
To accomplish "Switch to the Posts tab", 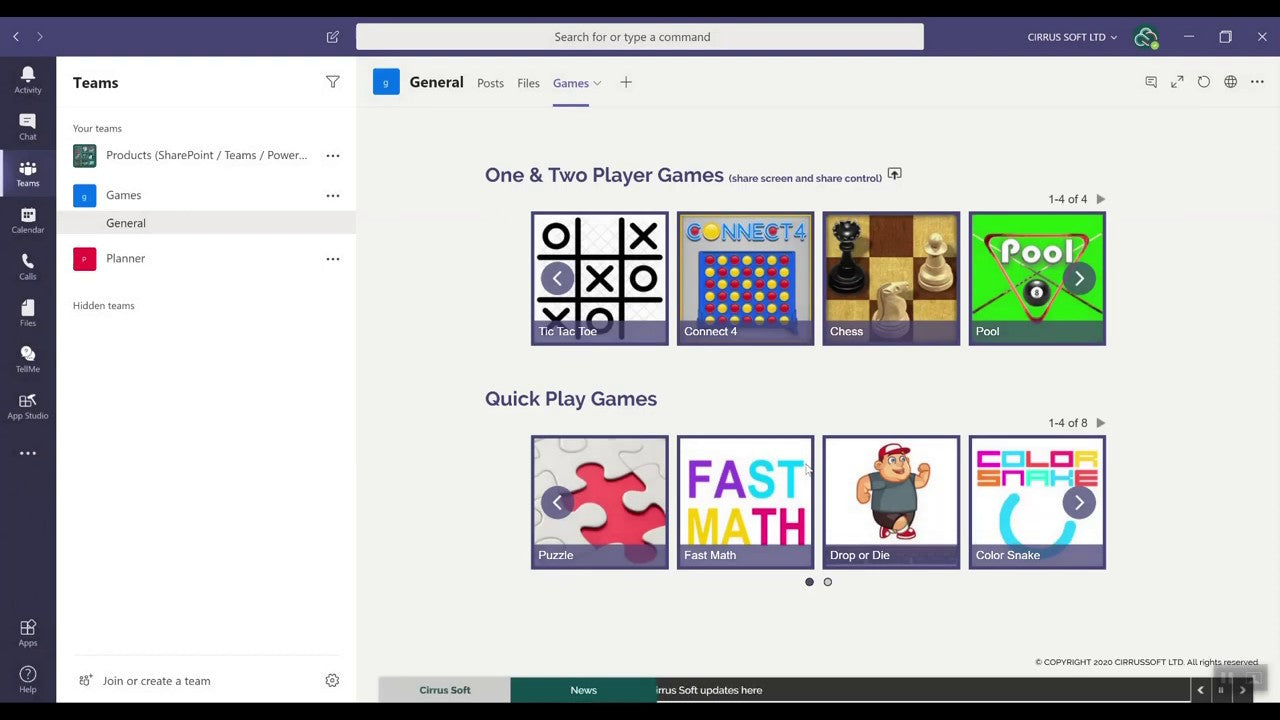I will pos(490,83).
